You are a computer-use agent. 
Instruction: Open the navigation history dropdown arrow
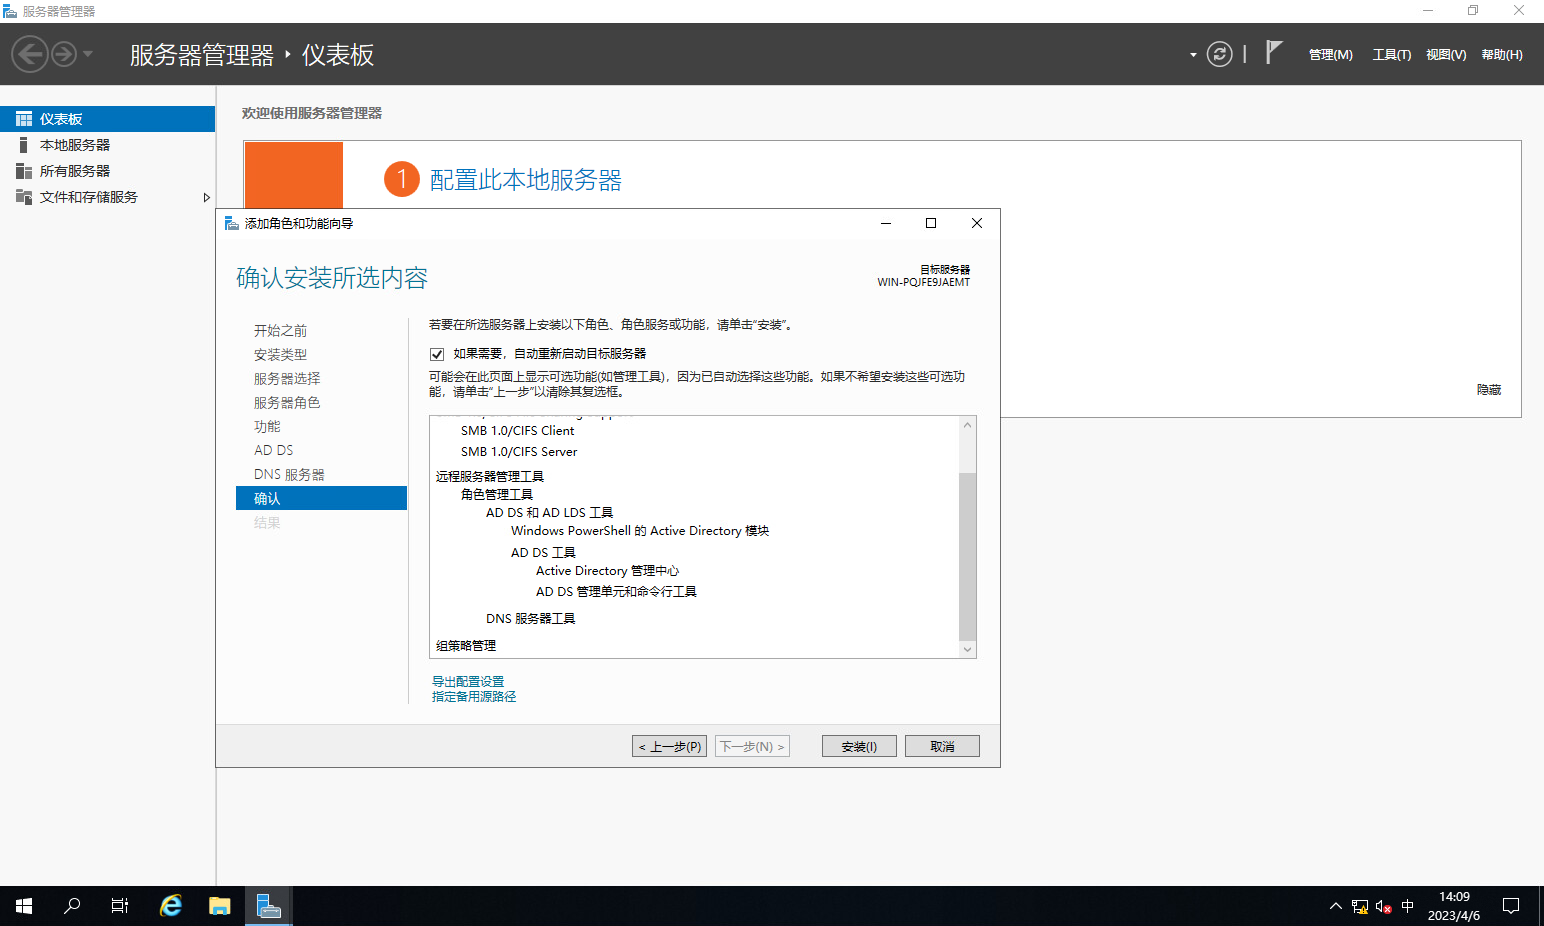[88, 54]
